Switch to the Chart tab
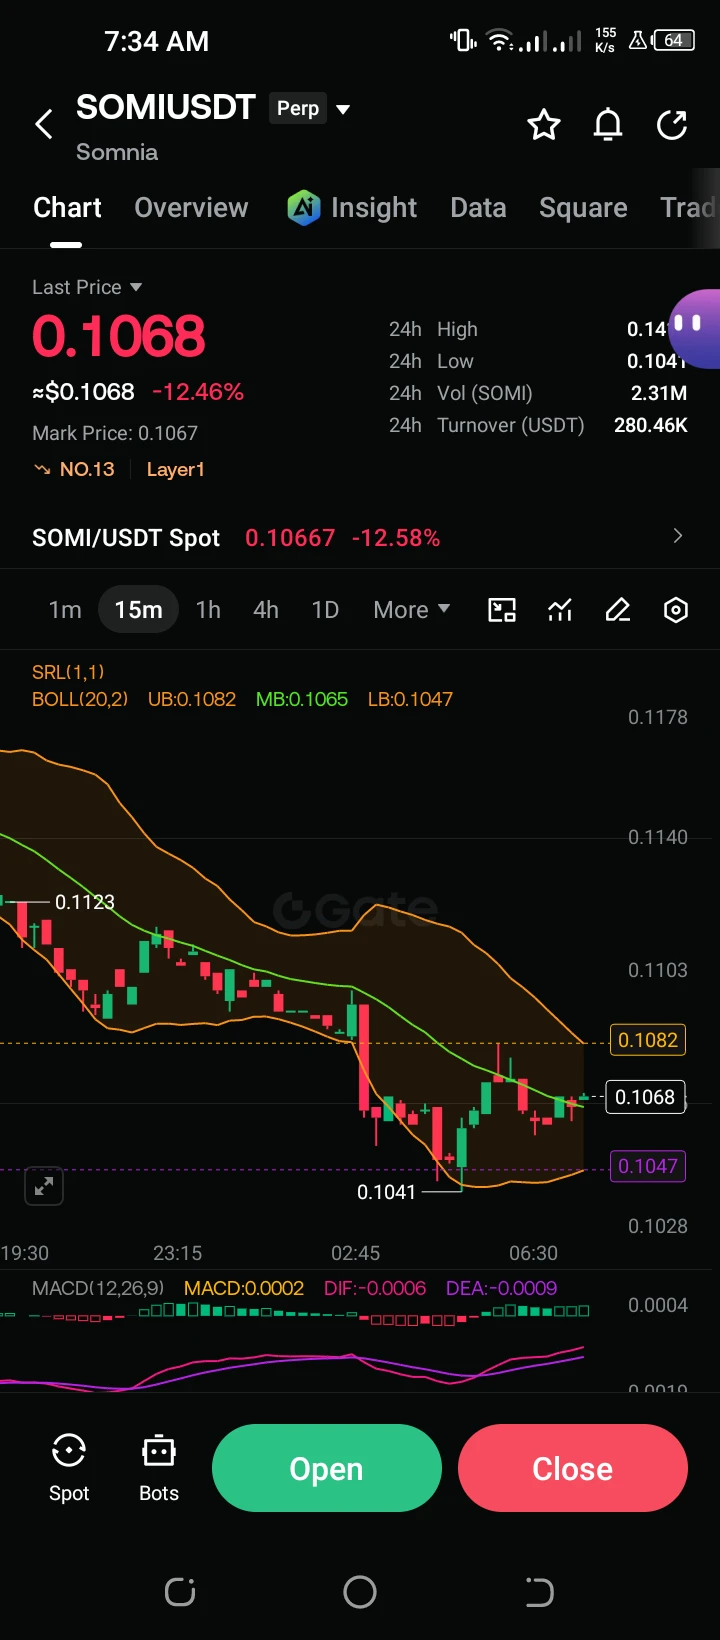Screen dimensions: 720x1640 click(67, 208)
